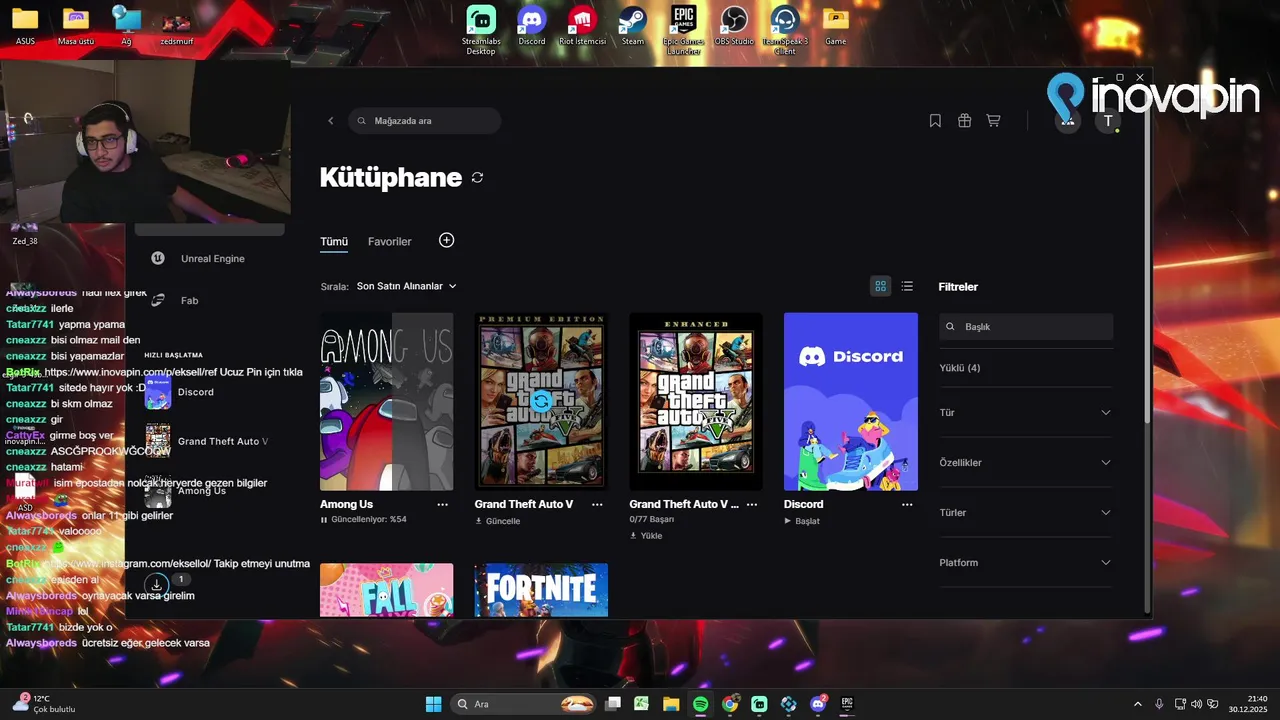Open the Fall Guys cover
The width and height of the screenshot is (1280, 720).
[386, 590]
